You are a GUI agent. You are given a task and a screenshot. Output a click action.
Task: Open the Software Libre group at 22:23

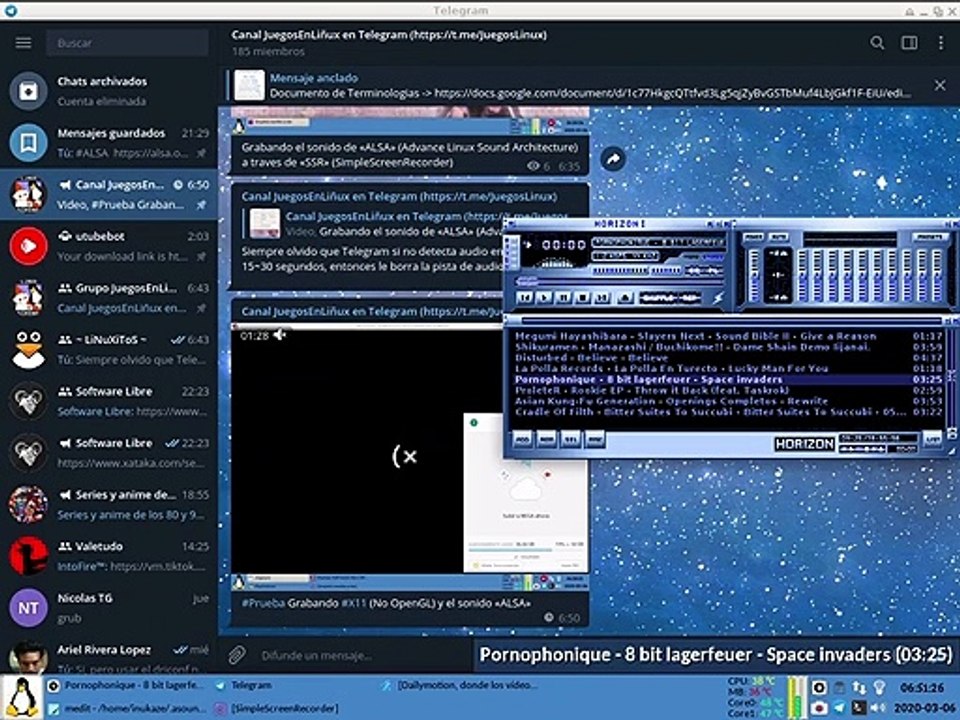(109, 401)
